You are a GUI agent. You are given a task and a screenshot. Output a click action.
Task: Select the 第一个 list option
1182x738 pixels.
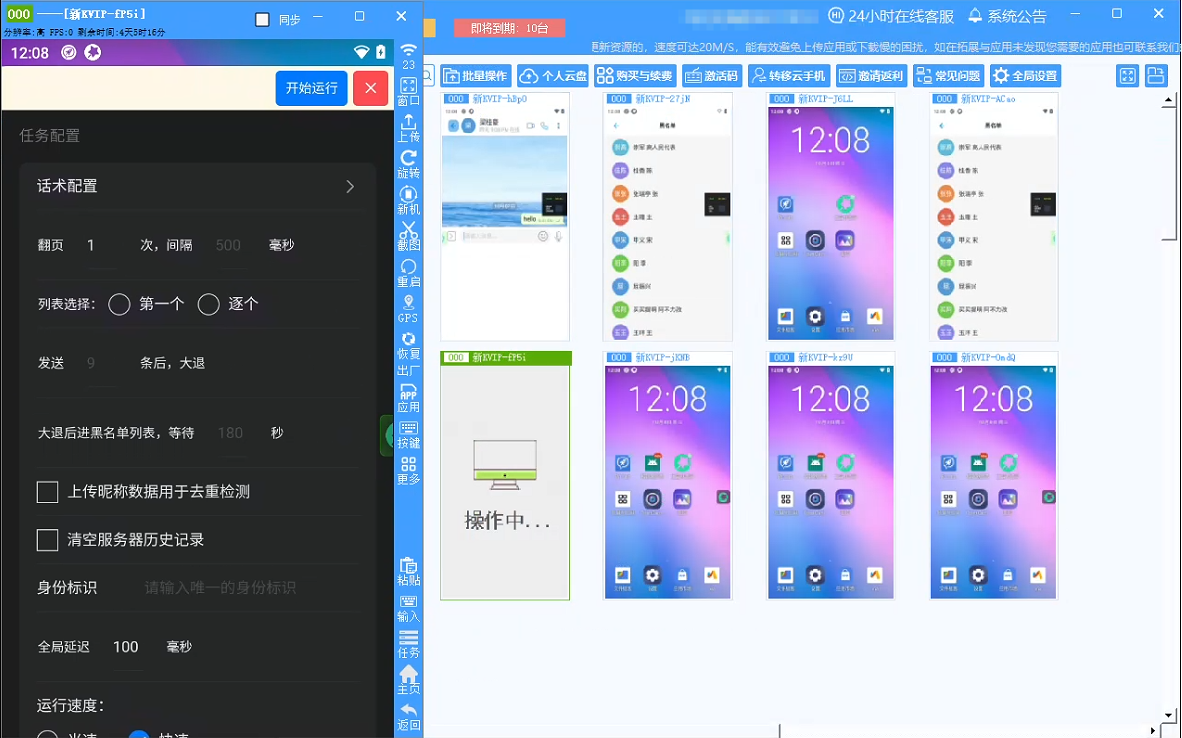119,304
